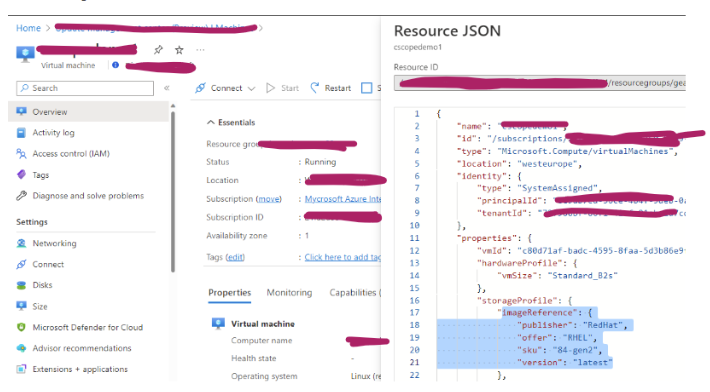710x392 pixels.
Task: Pin the virtual machine to dashboard
Action: point(158,50)
